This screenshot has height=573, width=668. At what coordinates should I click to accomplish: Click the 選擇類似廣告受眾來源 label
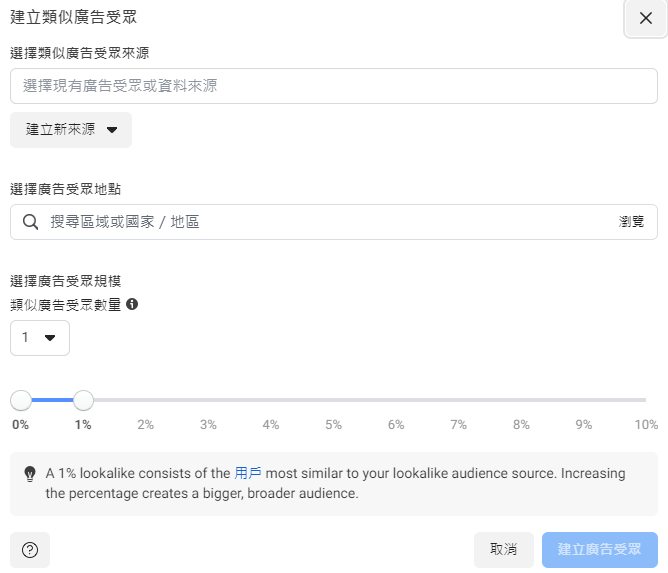pos(80,53)
